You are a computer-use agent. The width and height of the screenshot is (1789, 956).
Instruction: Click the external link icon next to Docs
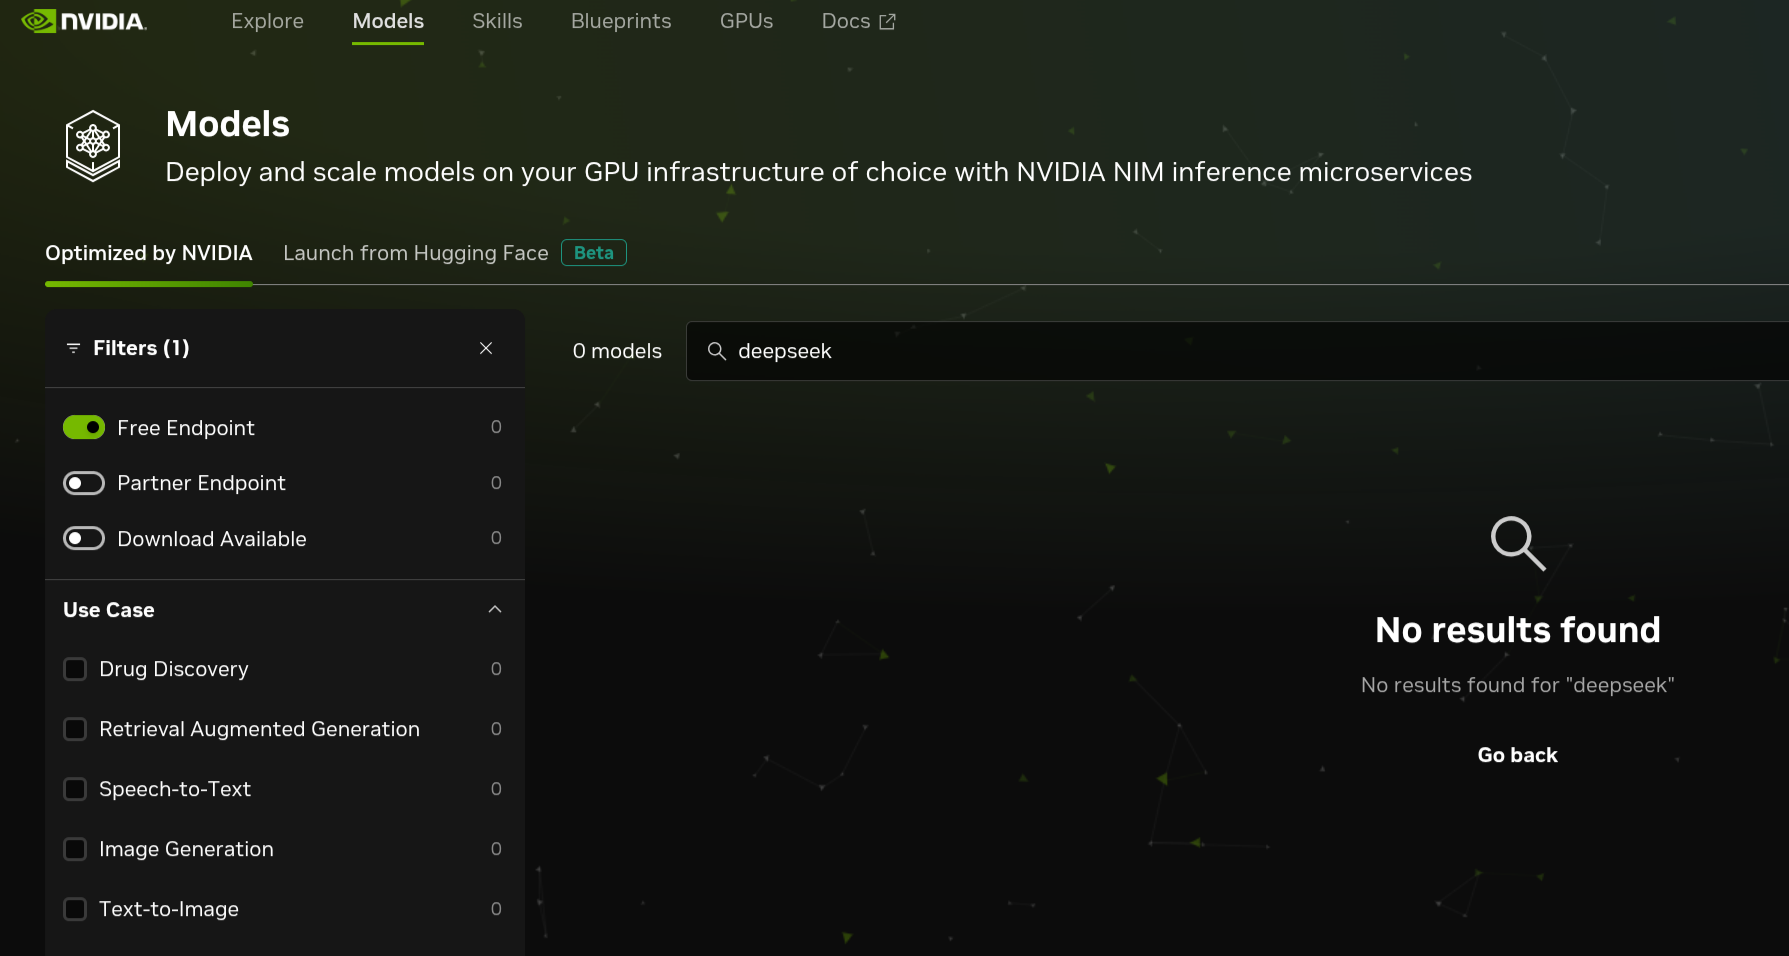click(887, 22)
